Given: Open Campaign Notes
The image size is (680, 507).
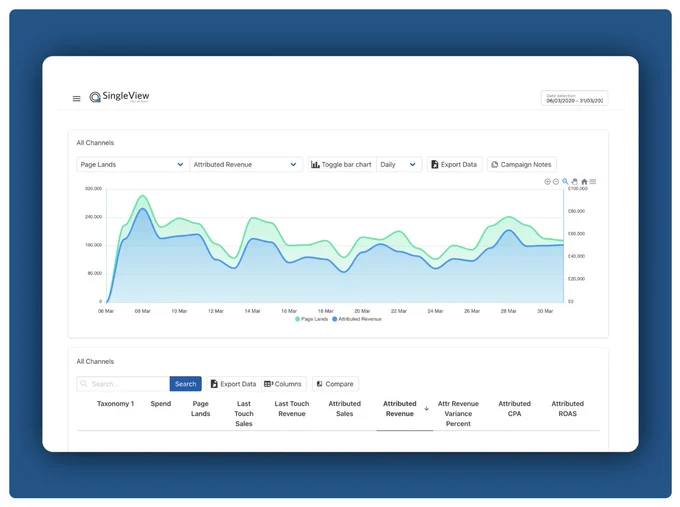Looking at the screenshot, I should [x=522, y=165].
